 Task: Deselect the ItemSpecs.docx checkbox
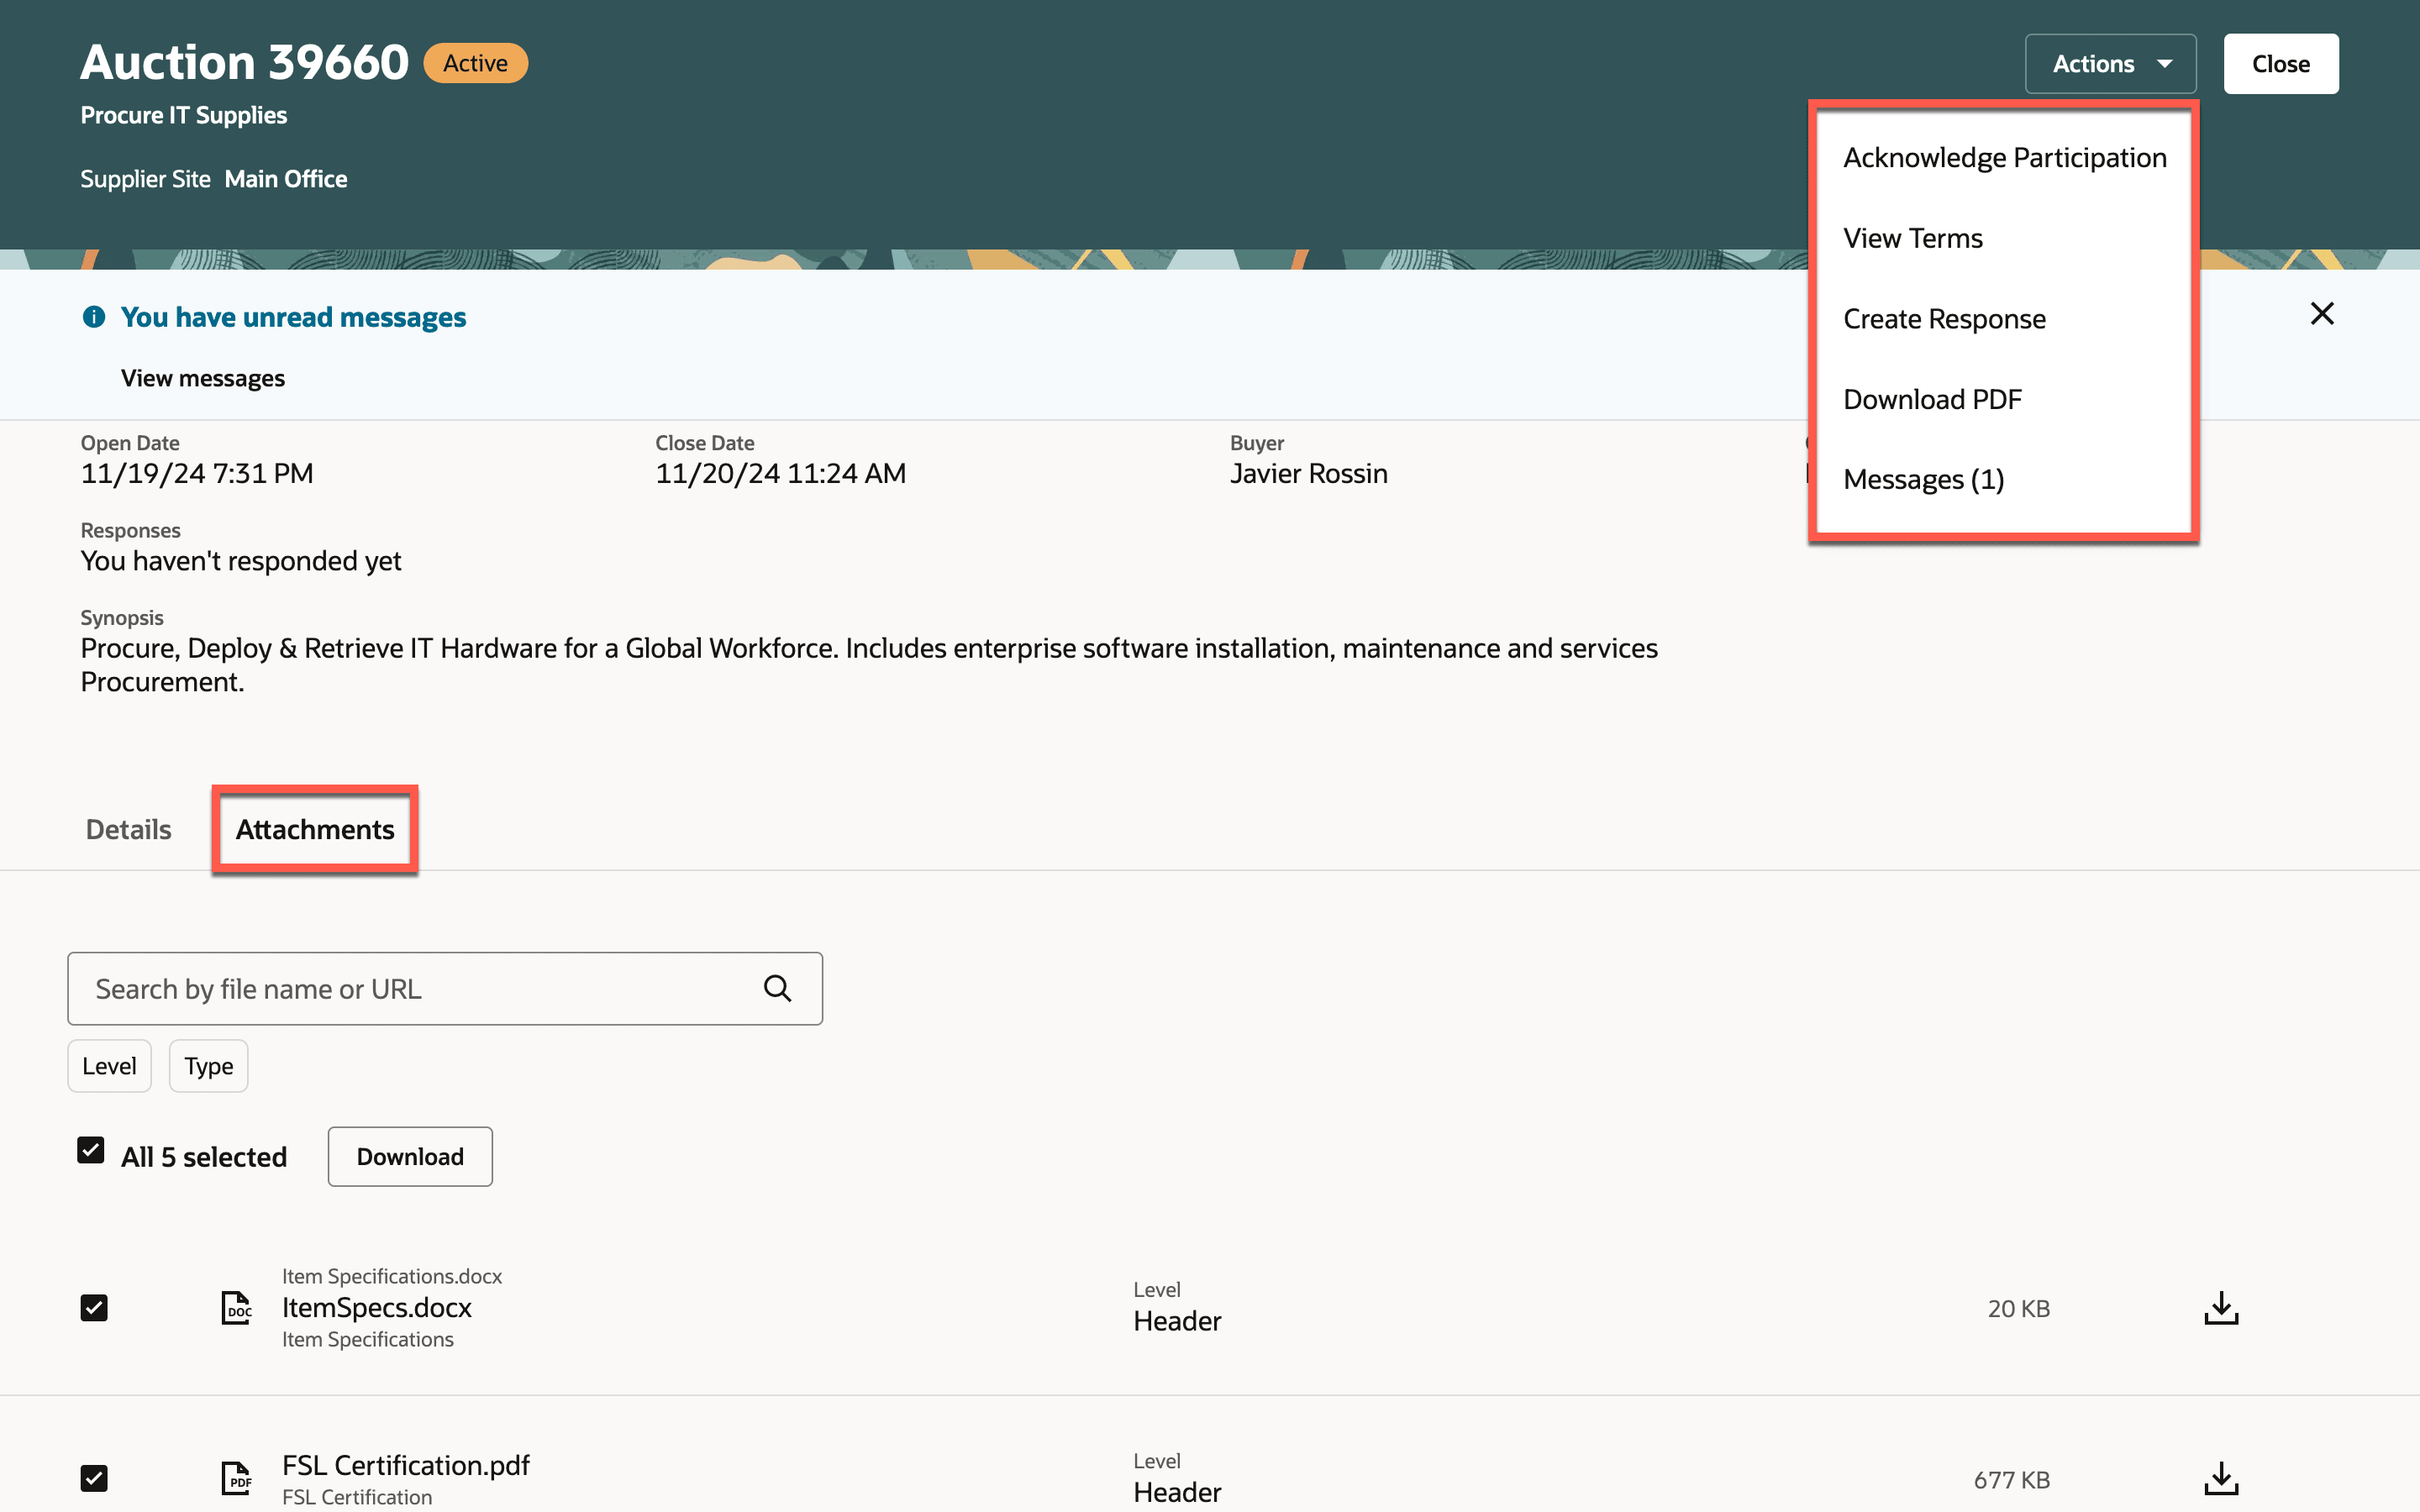[x=94, y=1308]
